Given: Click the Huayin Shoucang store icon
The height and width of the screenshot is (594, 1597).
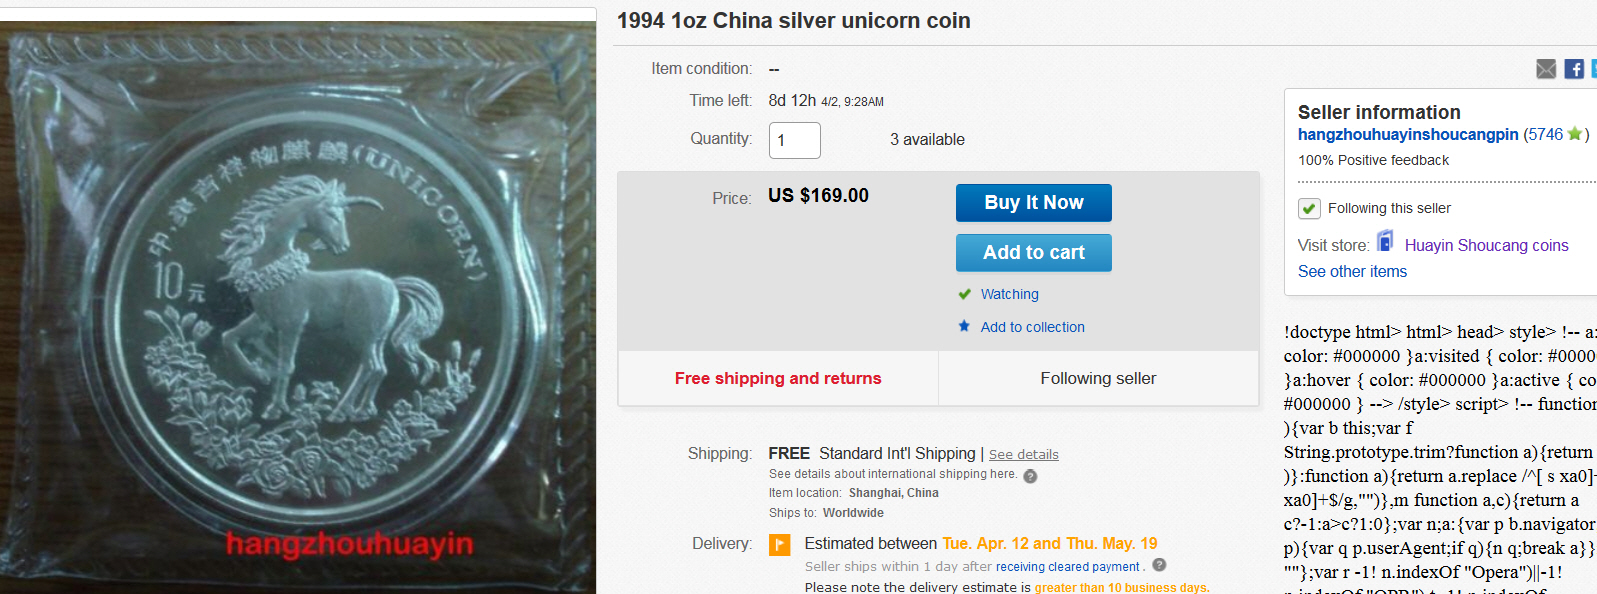Looking at the screenshot, I should 1385,241.
